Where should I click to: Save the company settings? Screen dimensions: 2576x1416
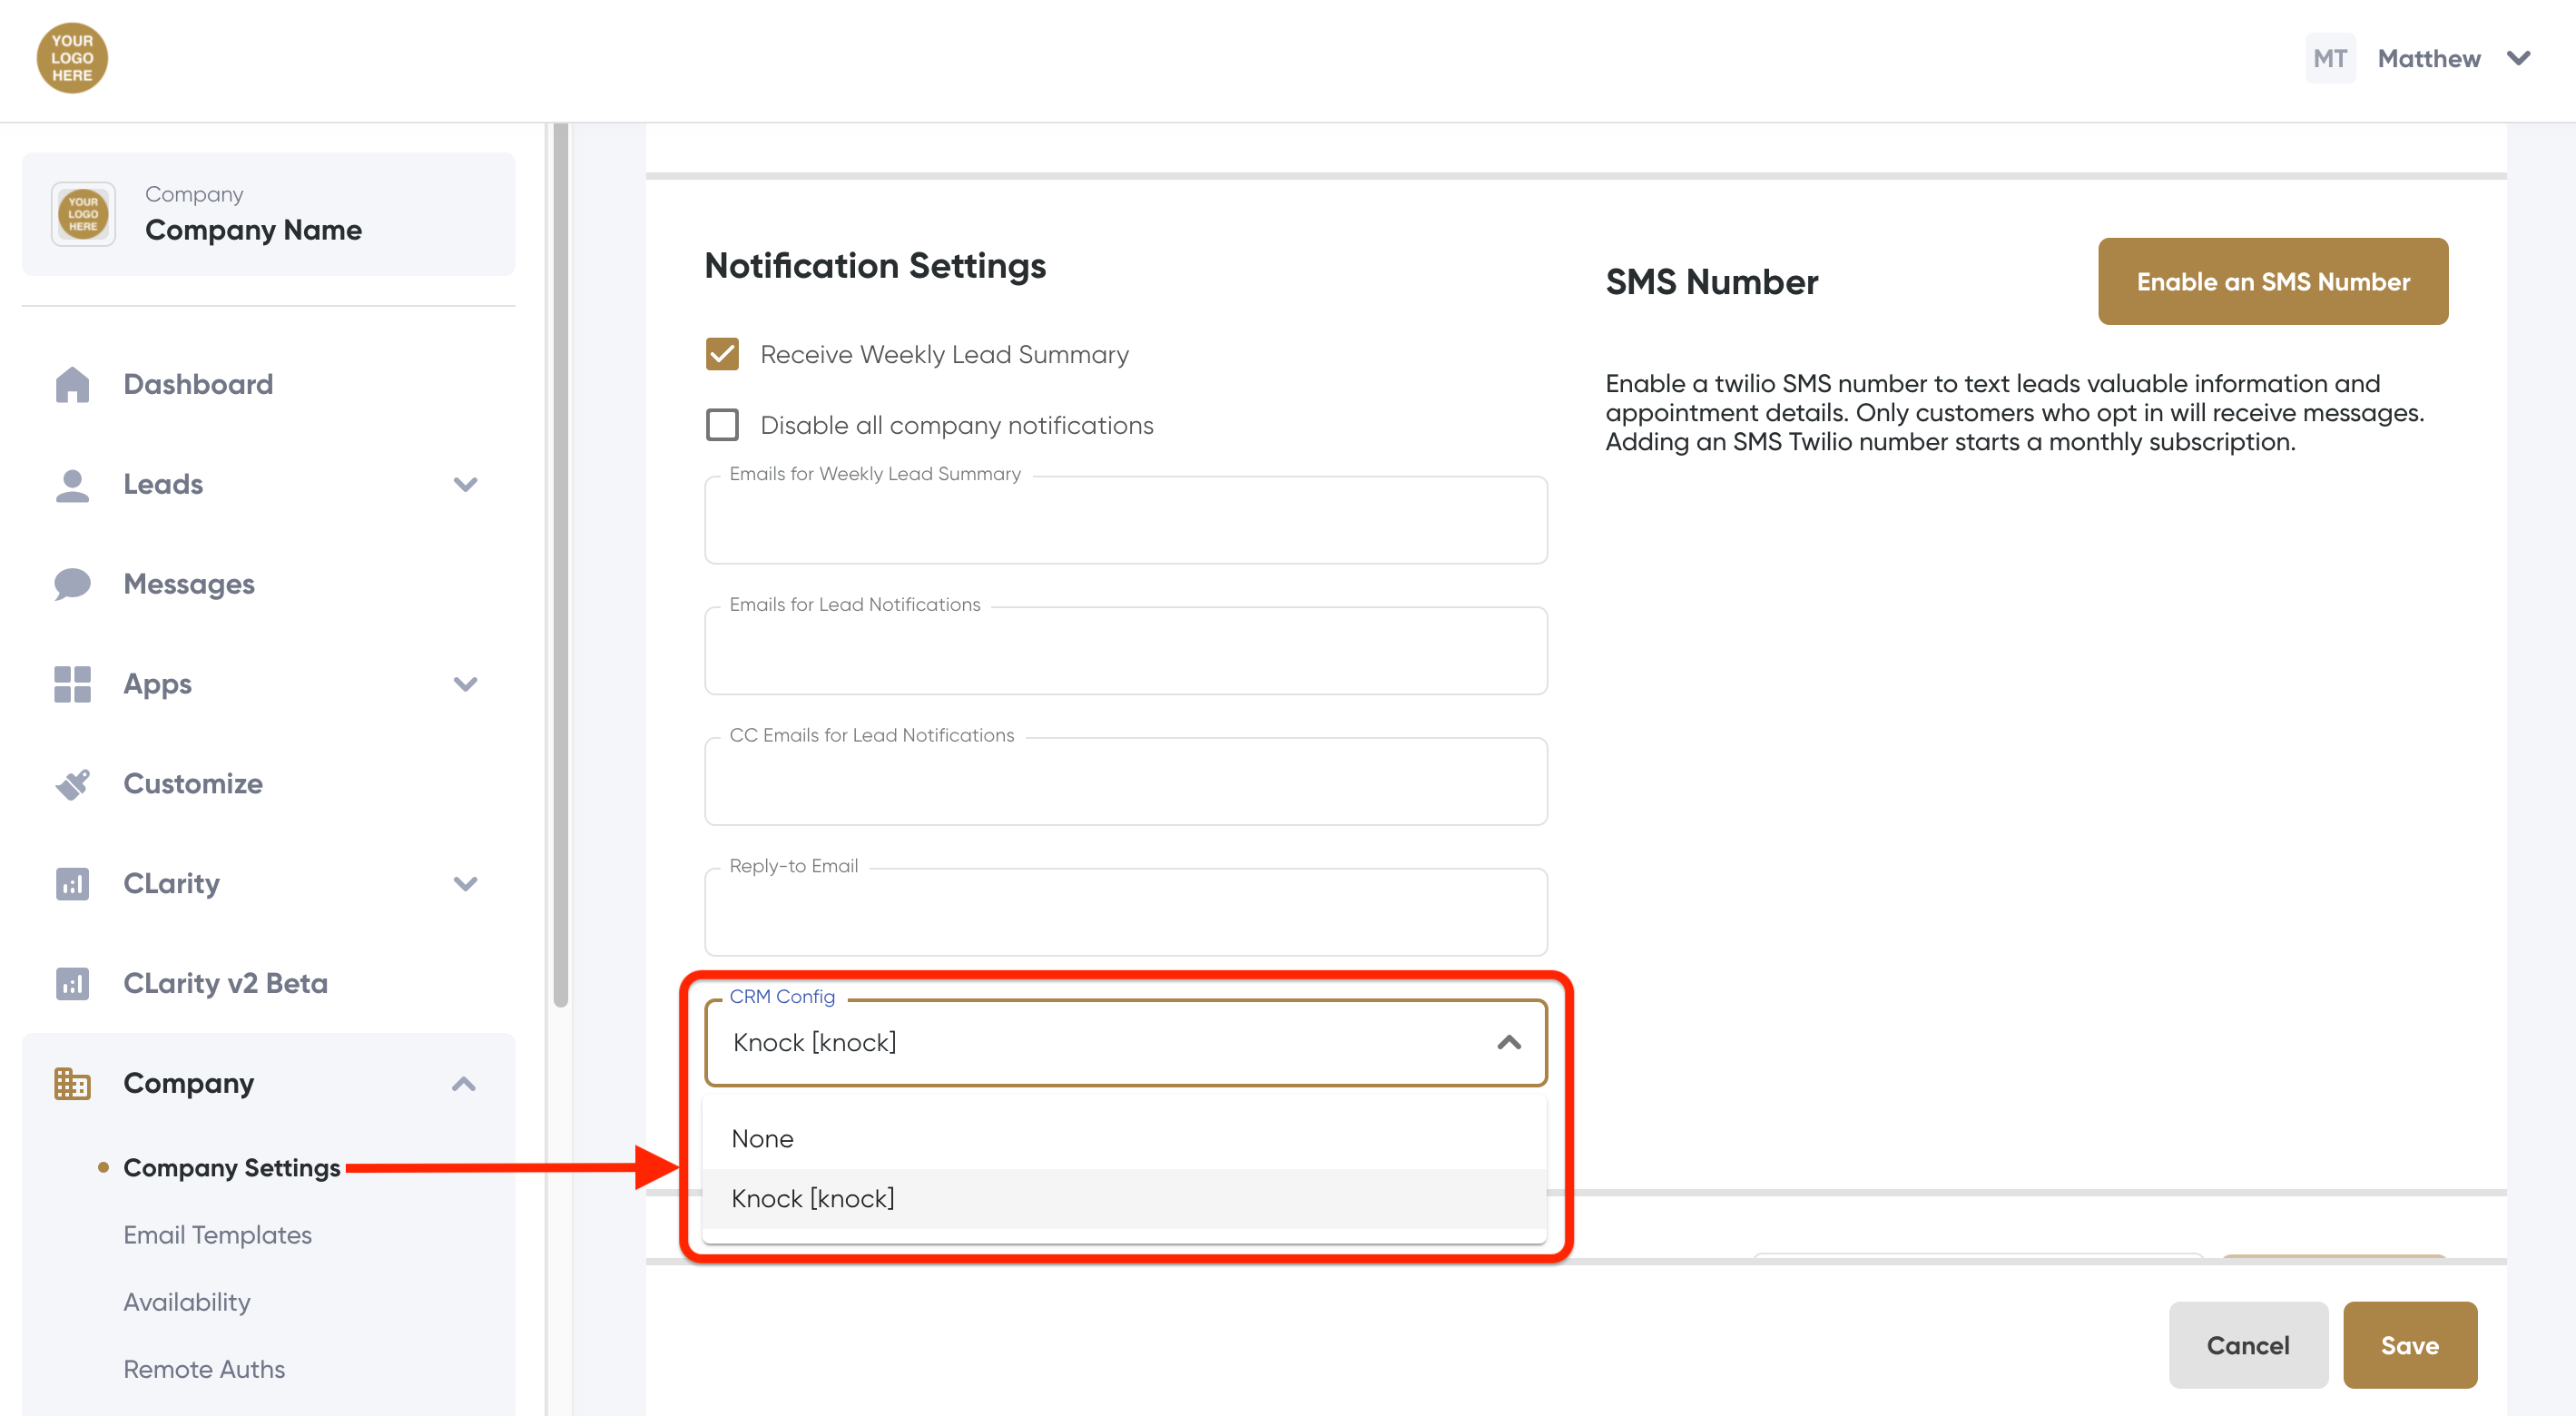[2408, 1345]
